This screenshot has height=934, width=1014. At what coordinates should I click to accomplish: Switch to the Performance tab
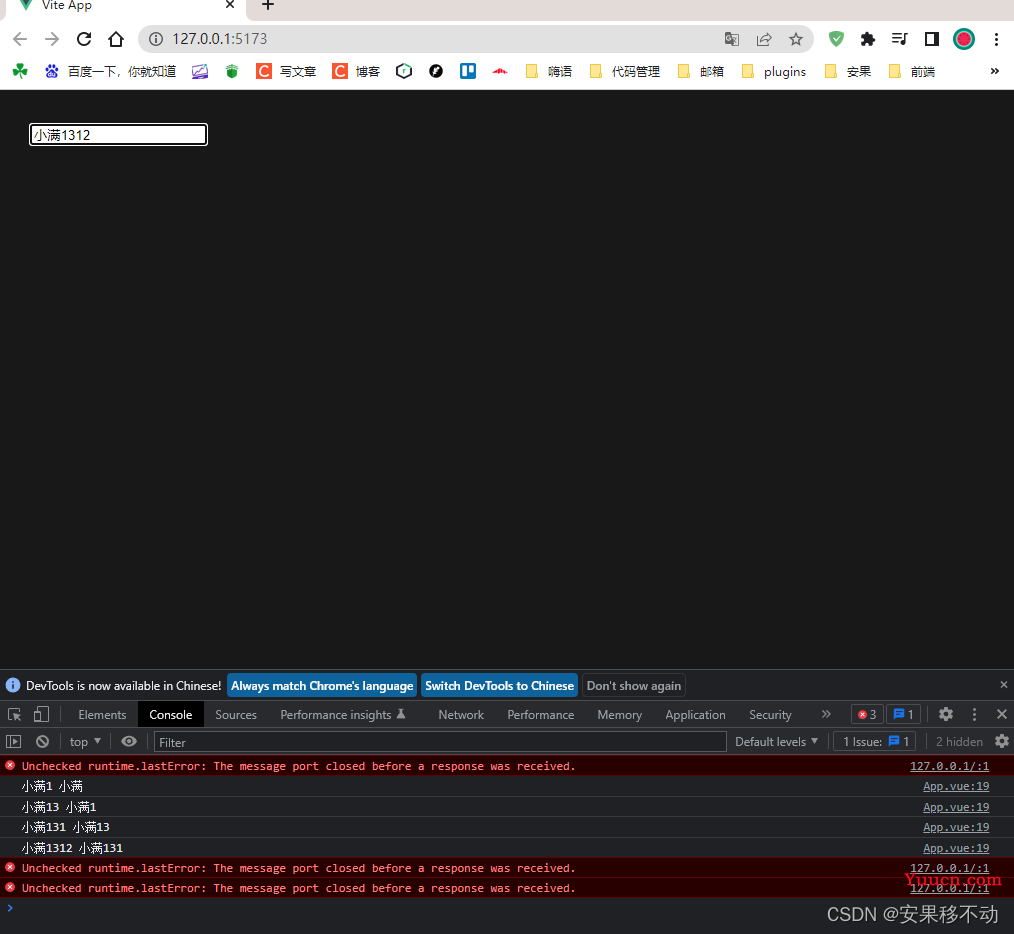click(x=541, y=715)
